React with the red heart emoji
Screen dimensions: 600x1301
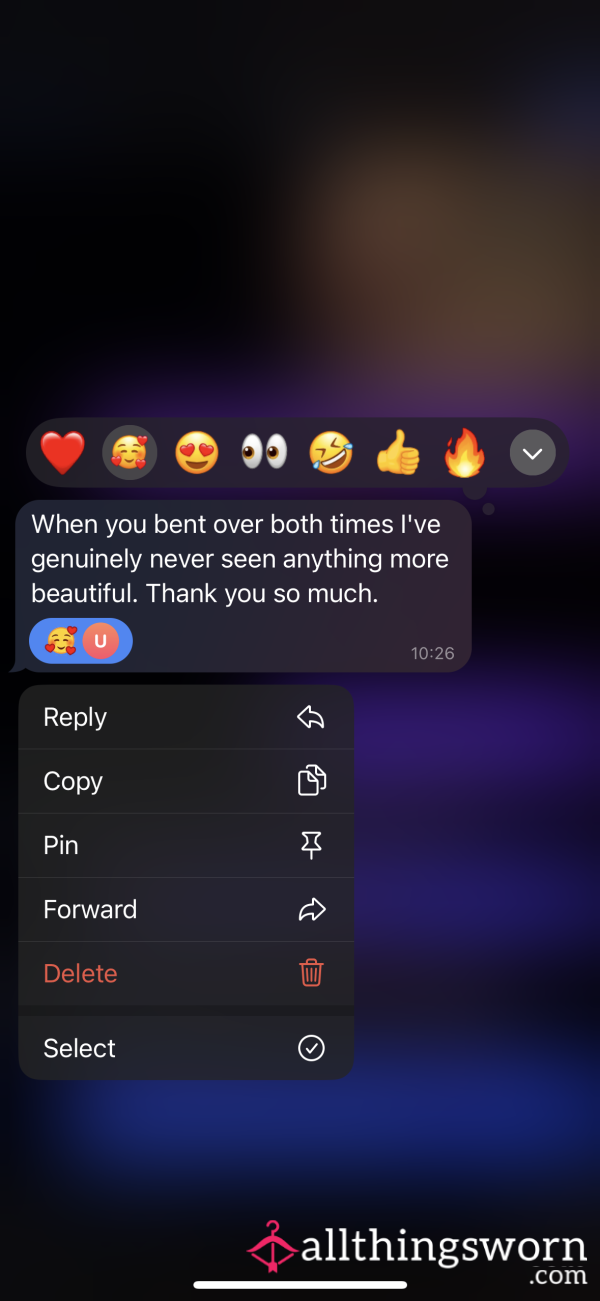[62, 454]
